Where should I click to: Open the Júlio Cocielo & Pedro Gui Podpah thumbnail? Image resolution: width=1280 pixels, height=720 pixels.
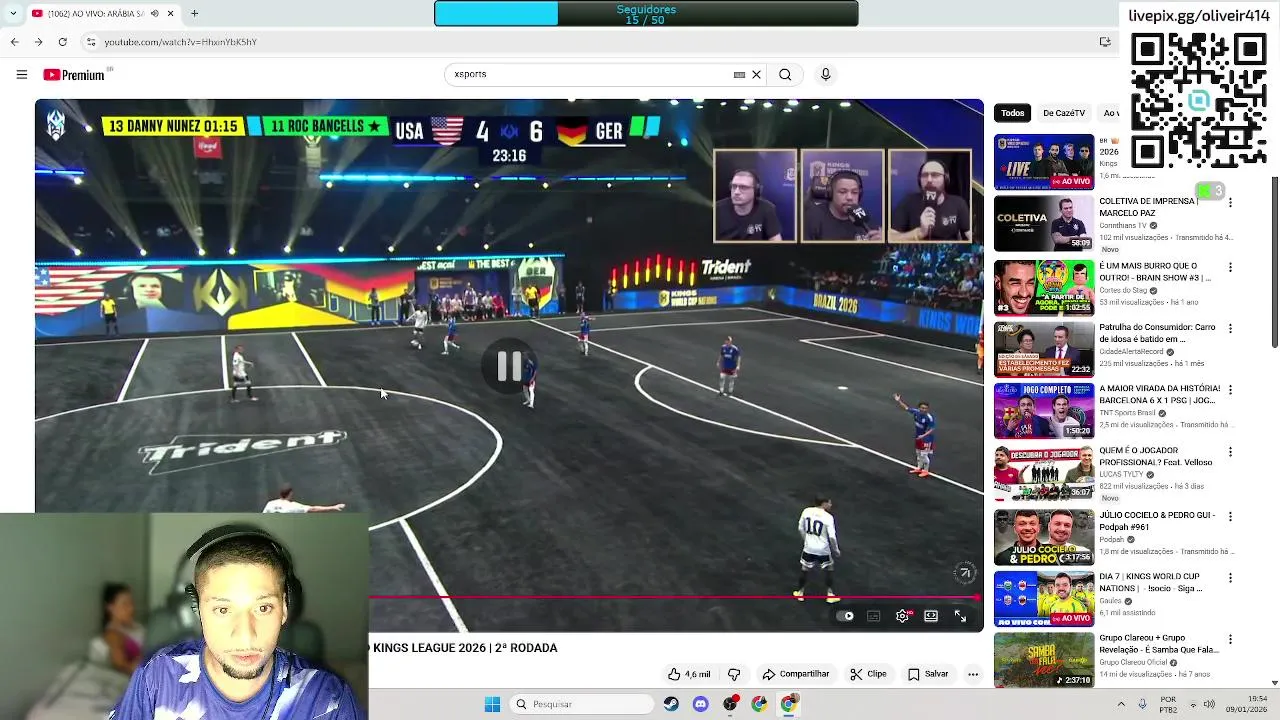click(x=1044, y=537)
